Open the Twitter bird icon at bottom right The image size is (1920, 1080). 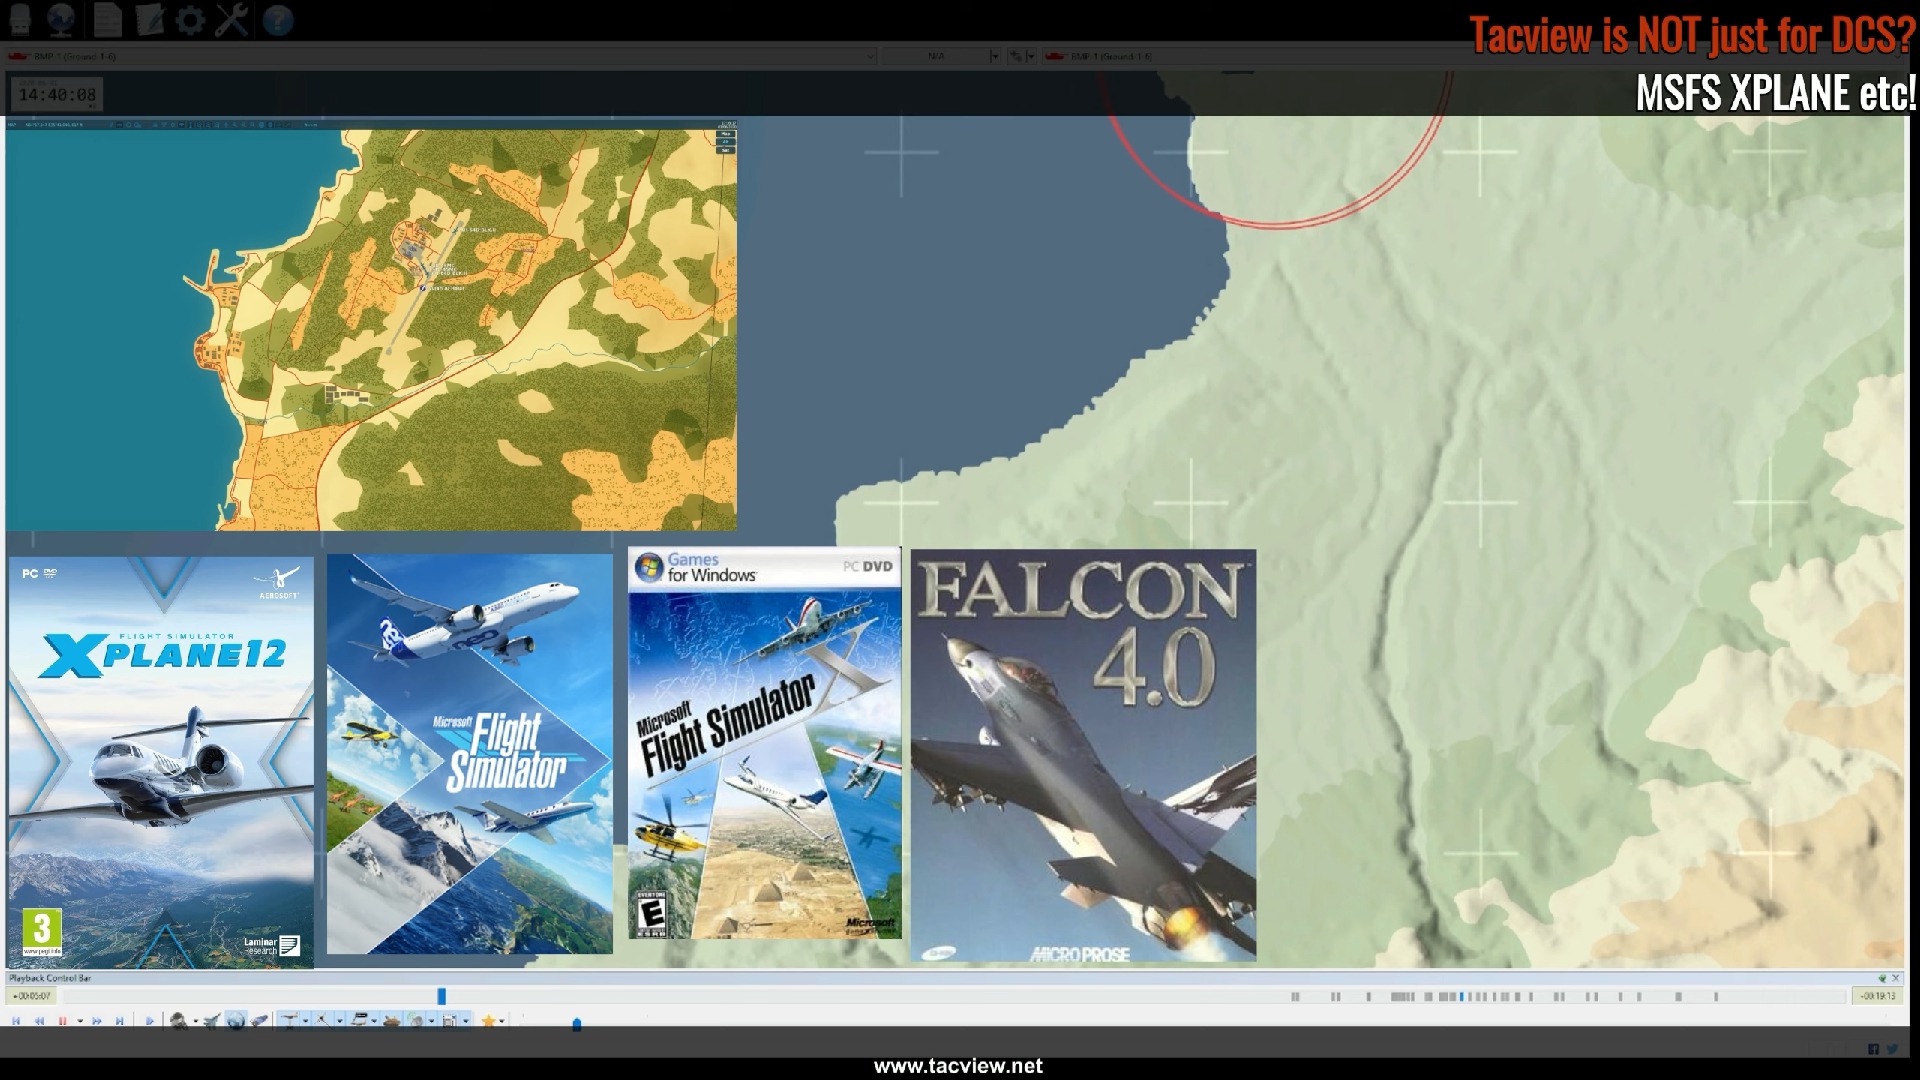point(1892,1049)
